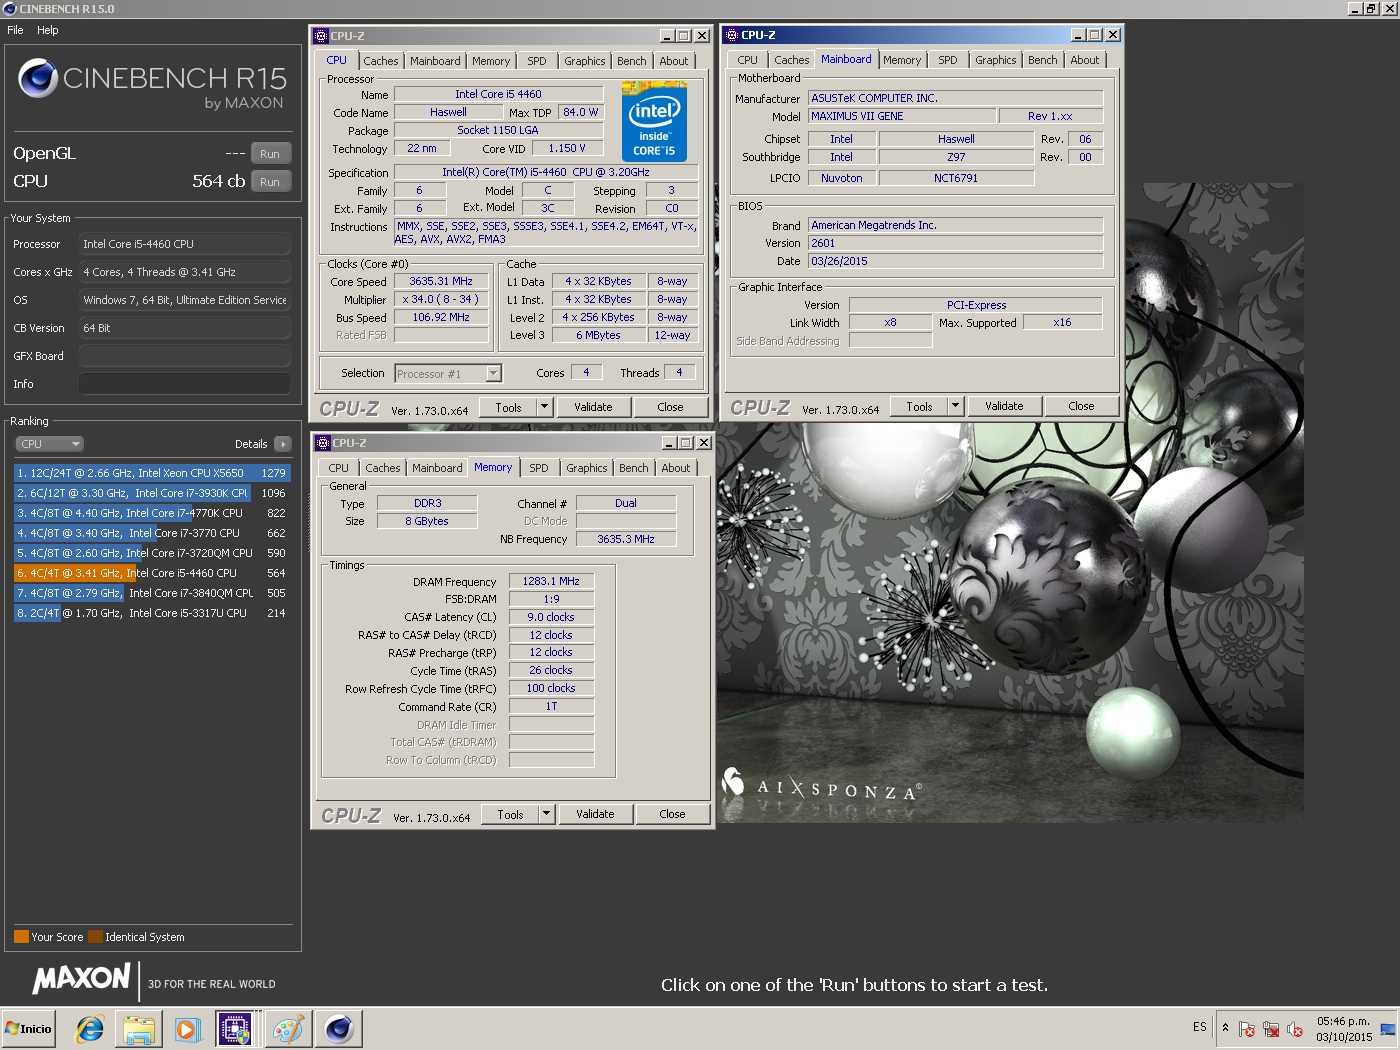This screenshot has width=1400, height=1050.
Task: Run the CPU benchmark
Action: 270,182
